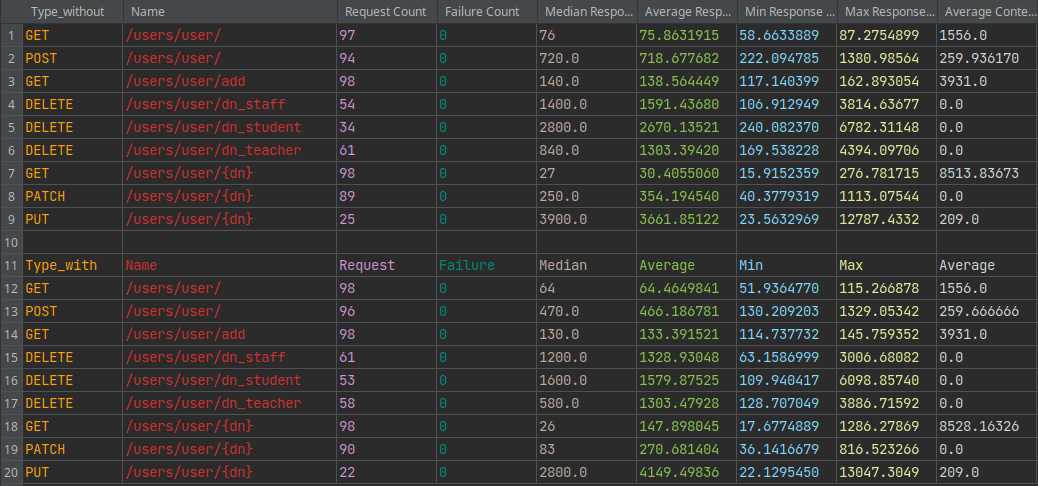Select the /users/user/dn_staff cell in row 15
The width and height of the screenshot is (1038, 486).
point(206,357)
